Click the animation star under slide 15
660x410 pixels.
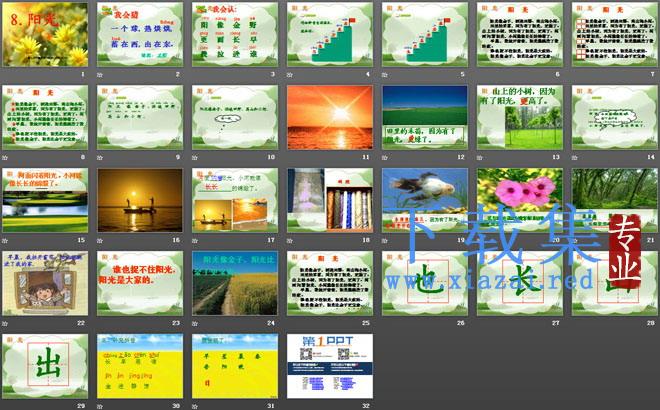(x=5, y=240)
